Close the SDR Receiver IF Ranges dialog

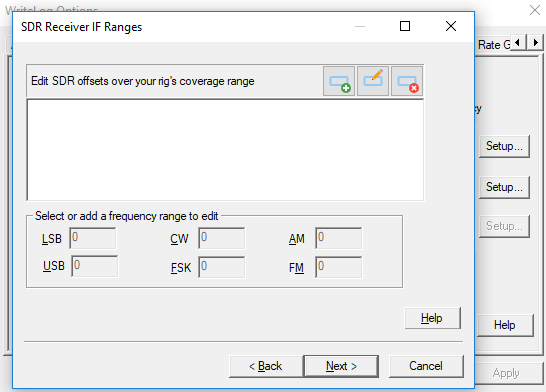[x=451, y=26]
